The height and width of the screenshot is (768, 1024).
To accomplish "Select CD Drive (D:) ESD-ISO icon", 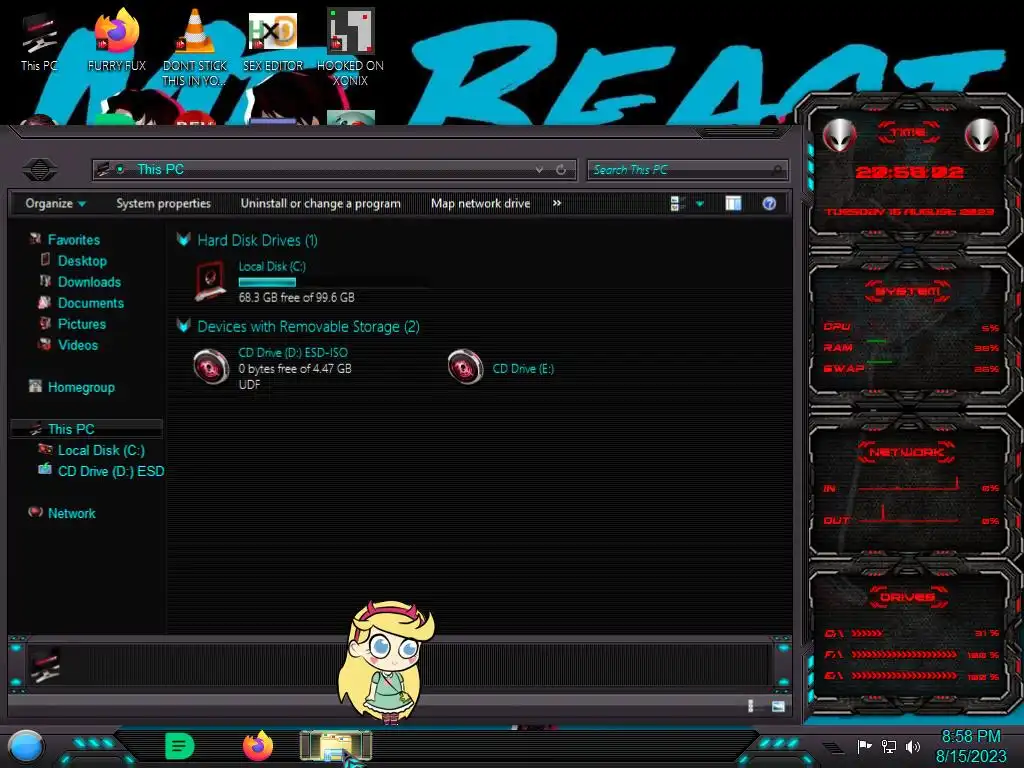I will click(211, 367).
